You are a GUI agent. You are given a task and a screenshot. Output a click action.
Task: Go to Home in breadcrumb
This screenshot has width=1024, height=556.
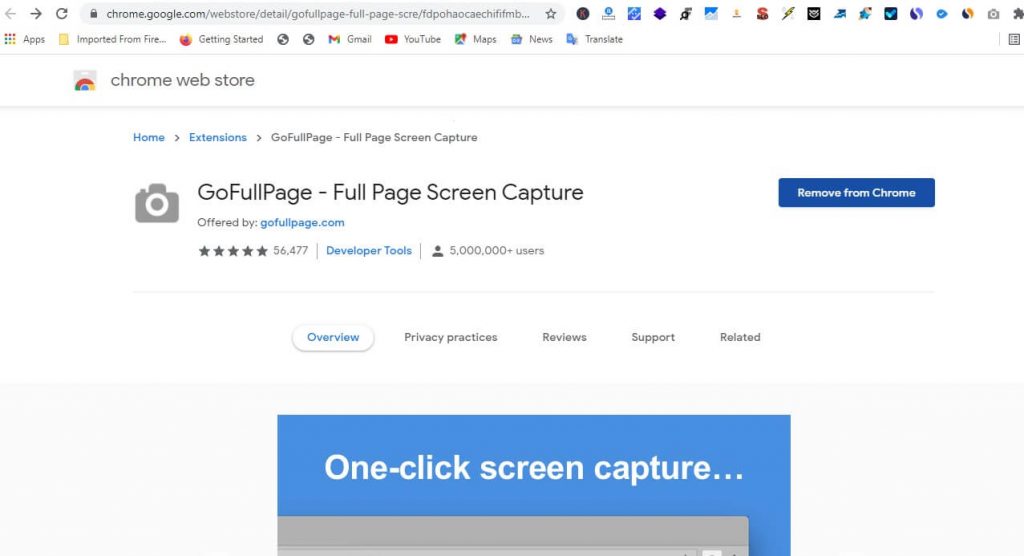click(x=149, y=137)
